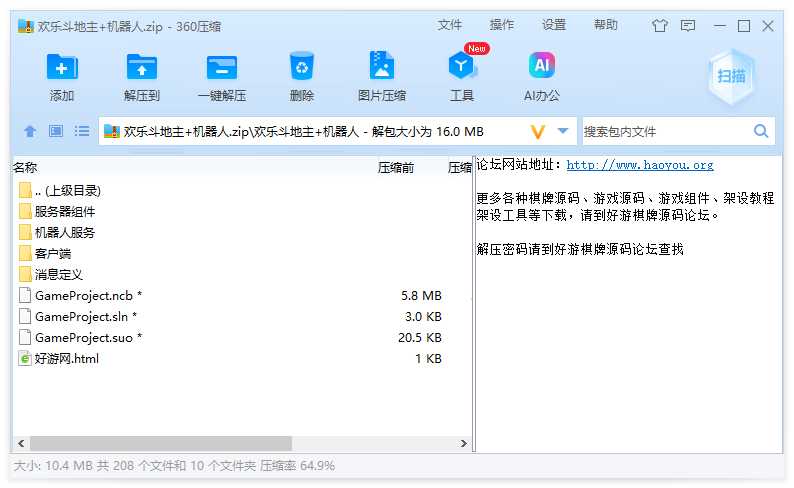Select the GameProject.sln file
This screenshot has width=794, height=488.
[77, 316]
